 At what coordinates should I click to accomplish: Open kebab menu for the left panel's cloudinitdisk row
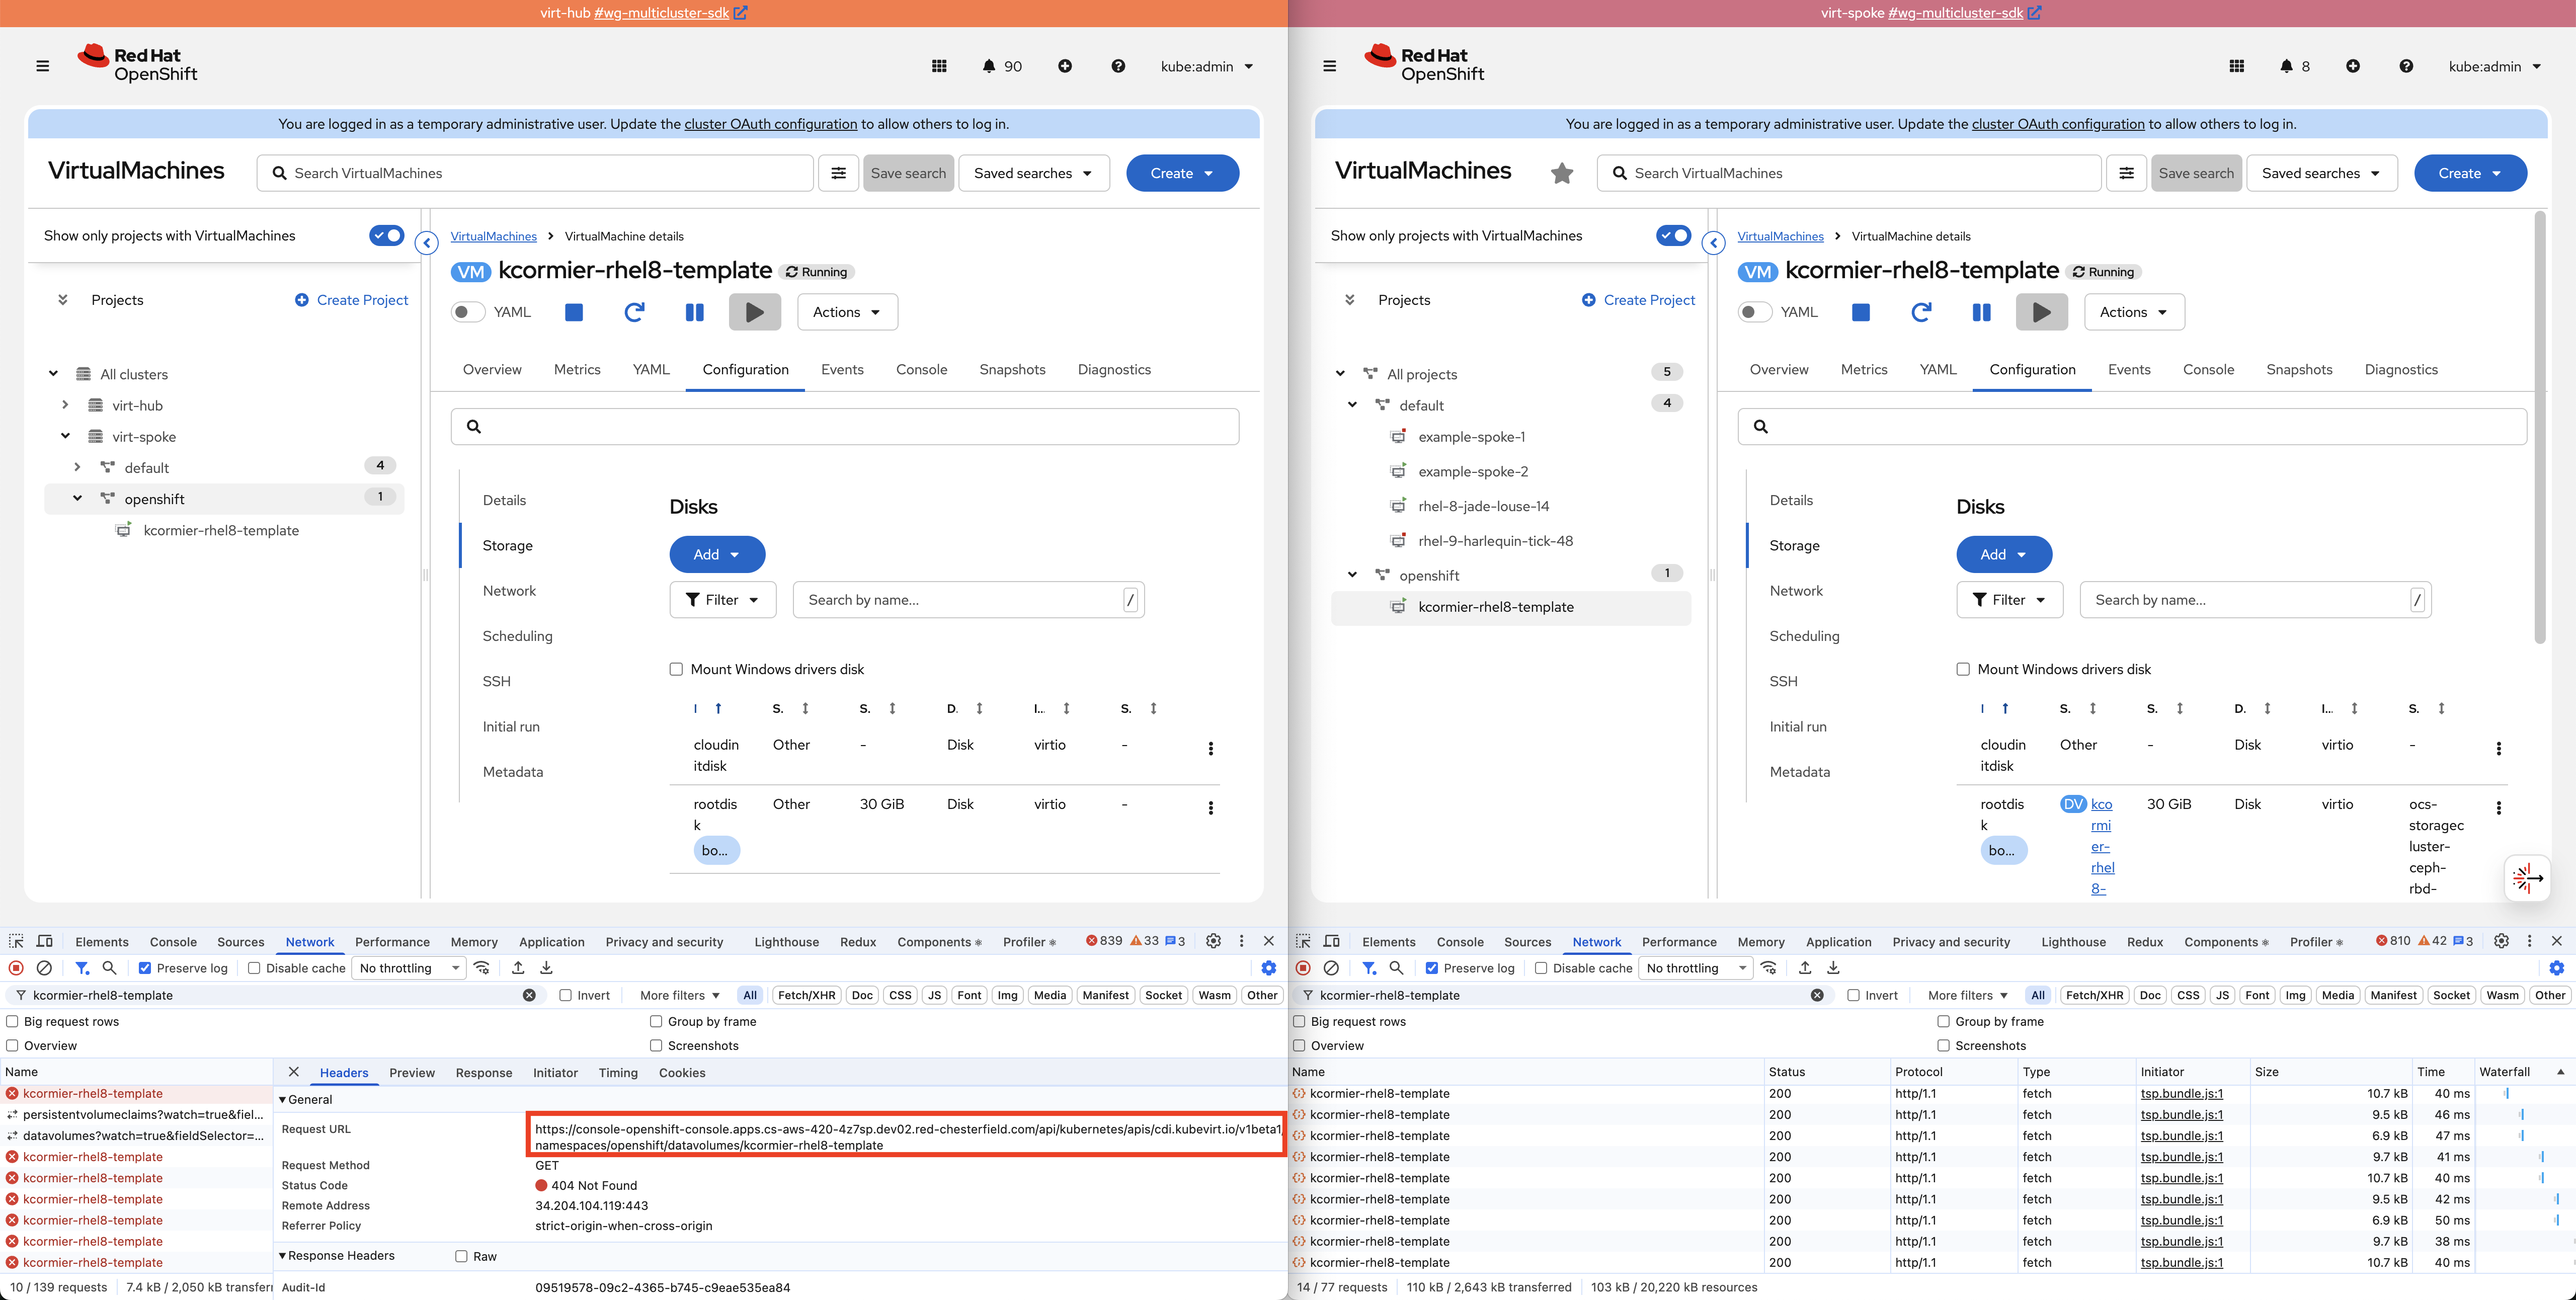point(1211,748)
